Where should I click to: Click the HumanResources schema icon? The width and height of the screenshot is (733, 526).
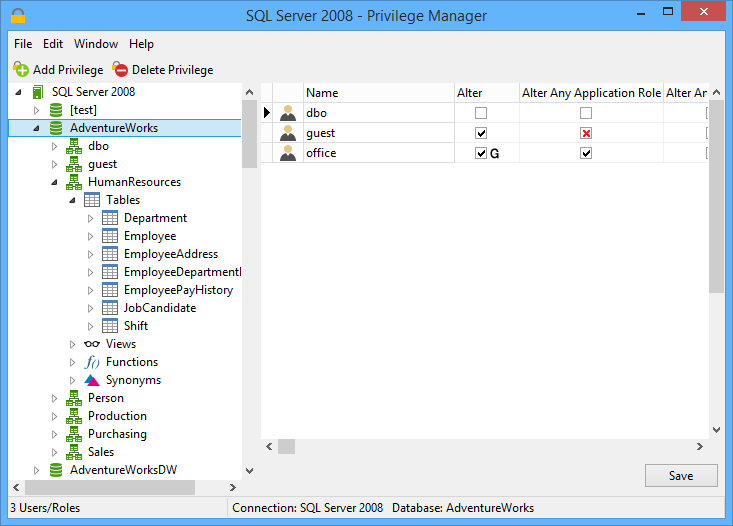[74, 182]
